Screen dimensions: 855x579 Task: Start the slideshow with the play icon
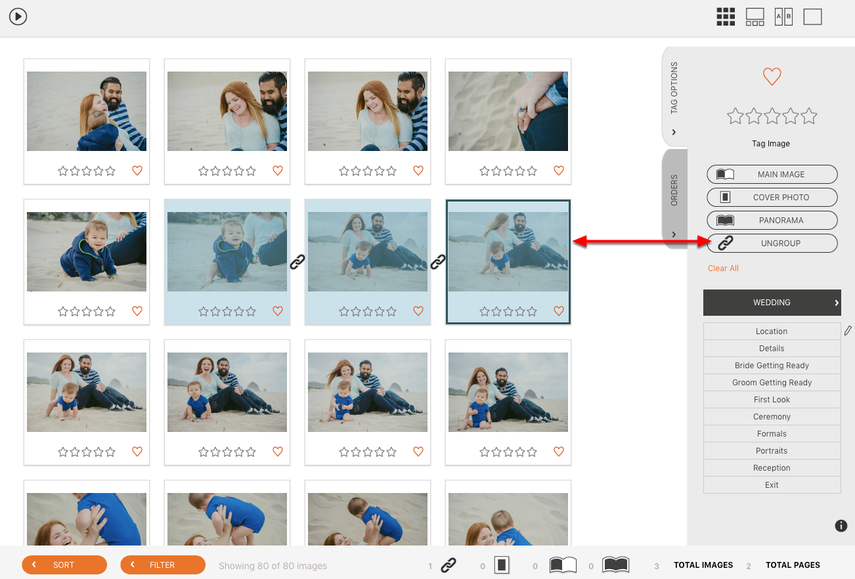(x=18, y=17)
